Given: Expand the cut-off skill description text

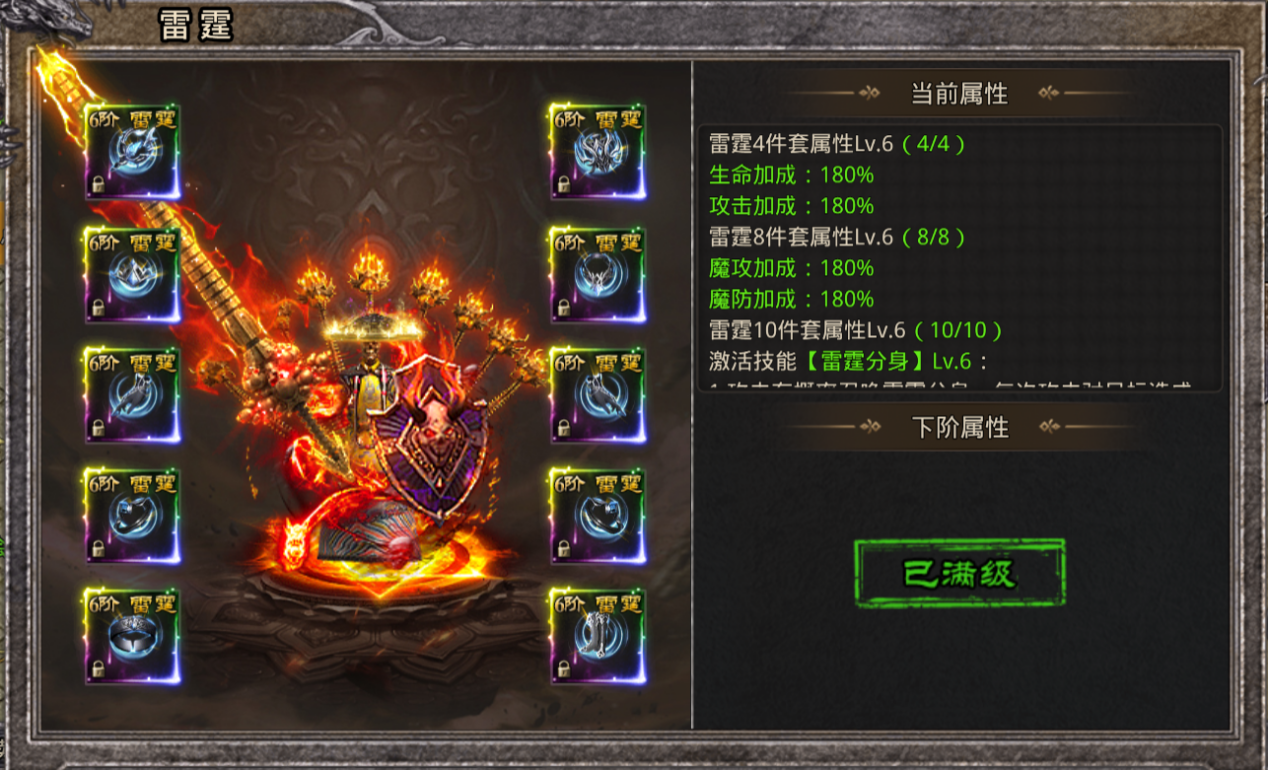Looking at the screenshot, I should coord(950,385).
